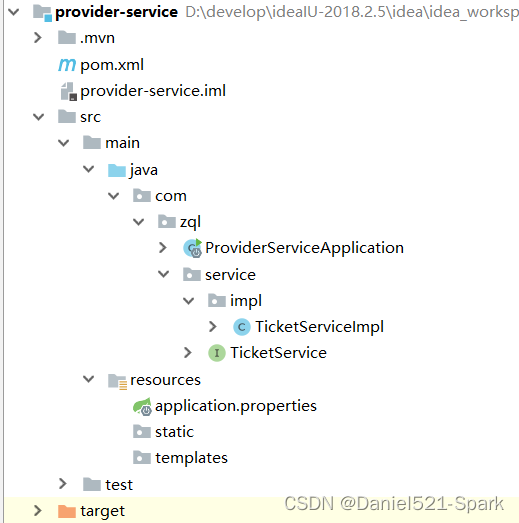
Task: Click the test folder icon
Action: pyautogui.click(x=92, y=484)
